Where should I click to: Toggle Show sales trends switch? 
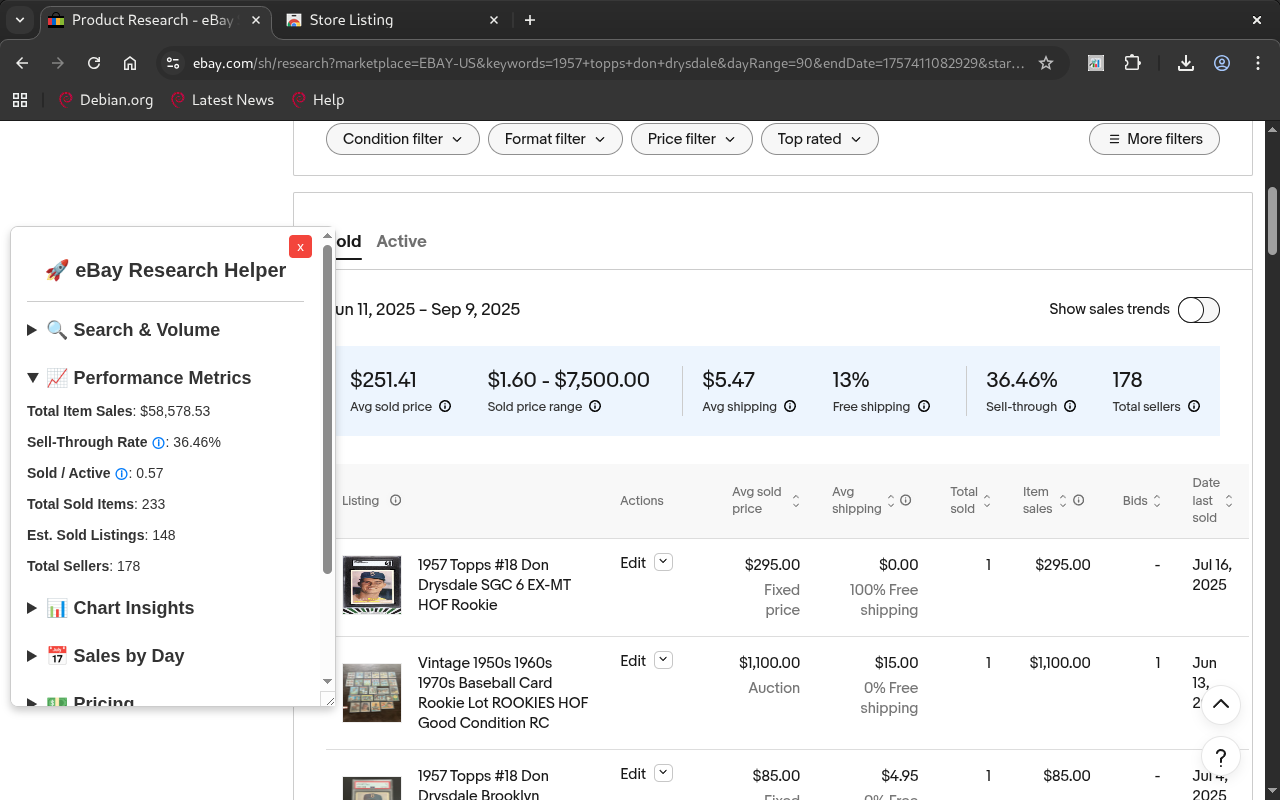point(1198,310)
